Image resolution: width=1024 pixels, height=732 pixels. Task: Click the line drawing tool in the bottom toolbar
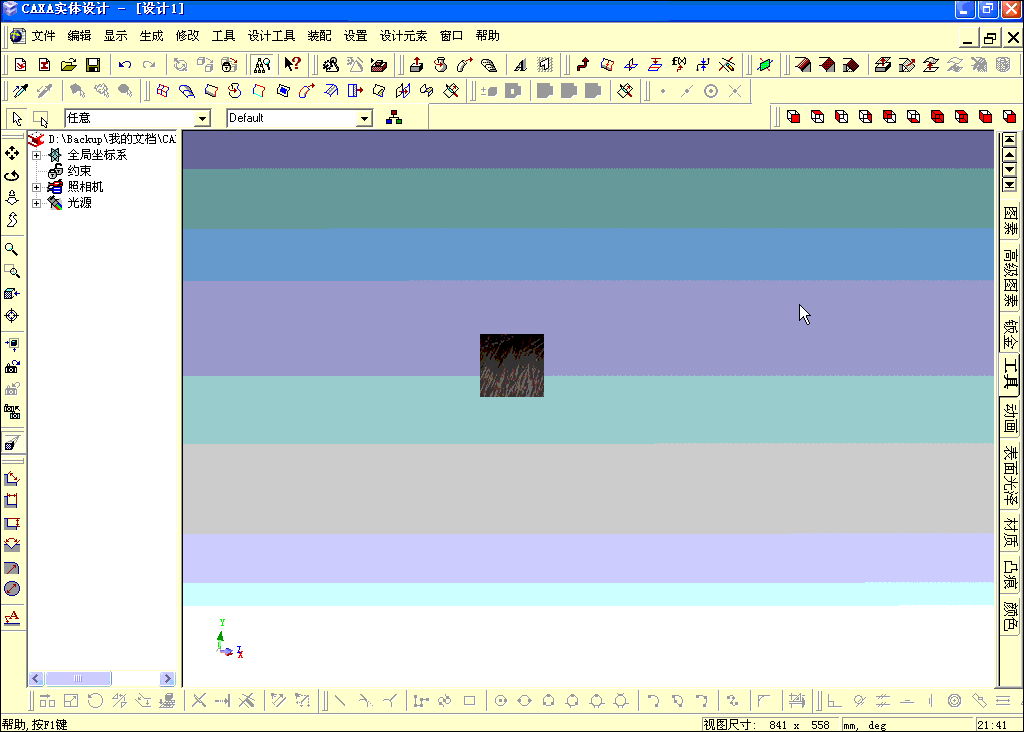click(x=340, y=701)
